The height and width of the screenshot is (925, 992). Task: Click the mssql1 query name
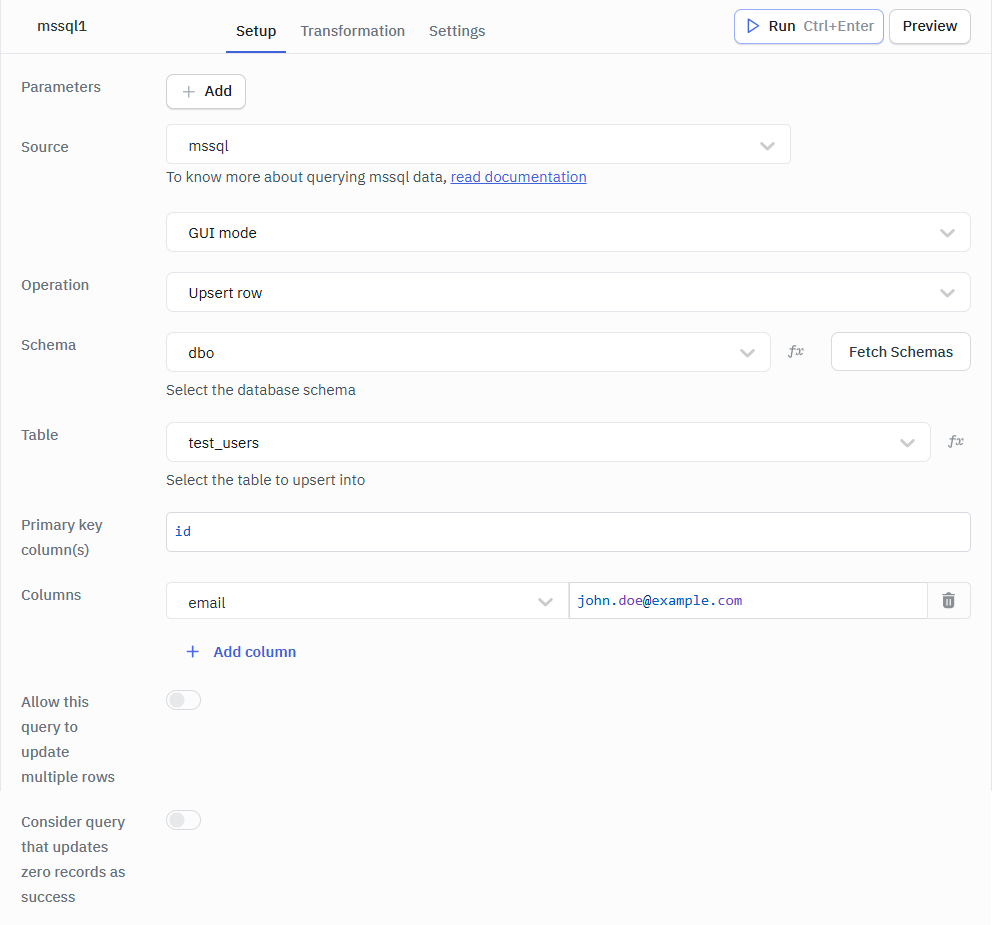(x=62, y=27)
